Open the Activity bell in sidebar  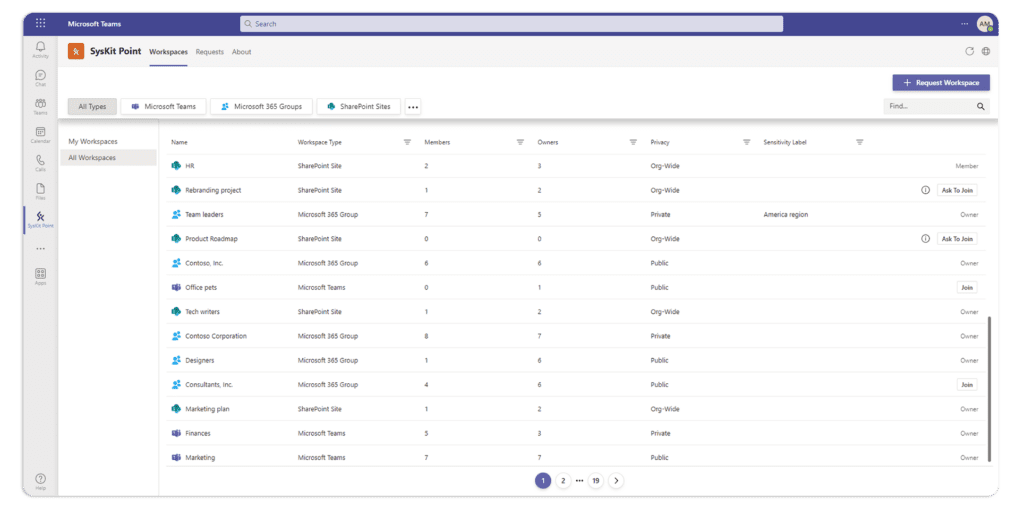coord(40,50)
